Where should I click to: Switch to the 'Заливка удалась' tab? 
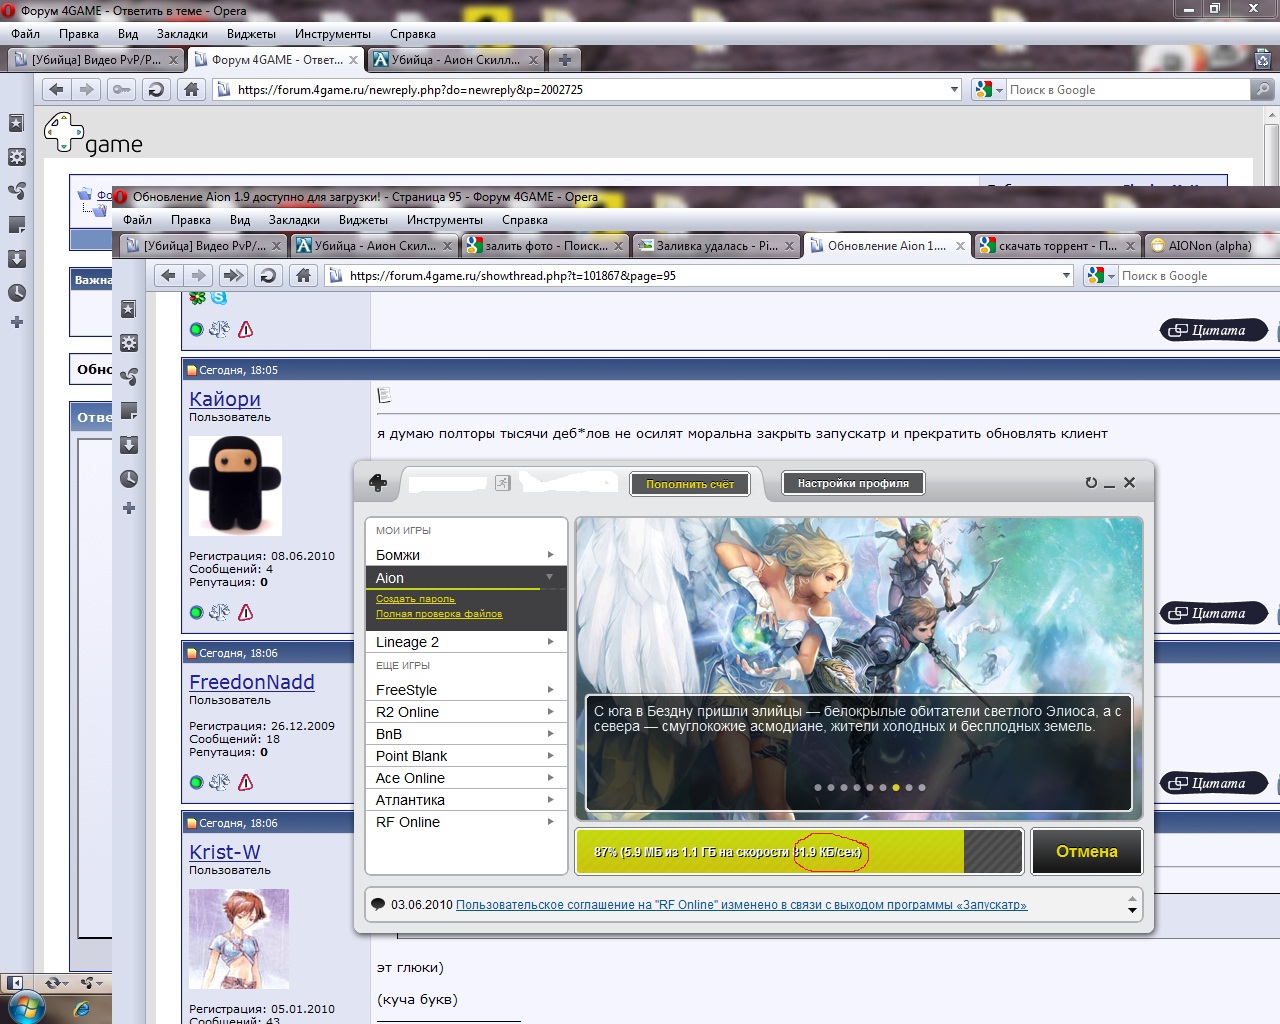pyautogui.click(x=717, y=245)
